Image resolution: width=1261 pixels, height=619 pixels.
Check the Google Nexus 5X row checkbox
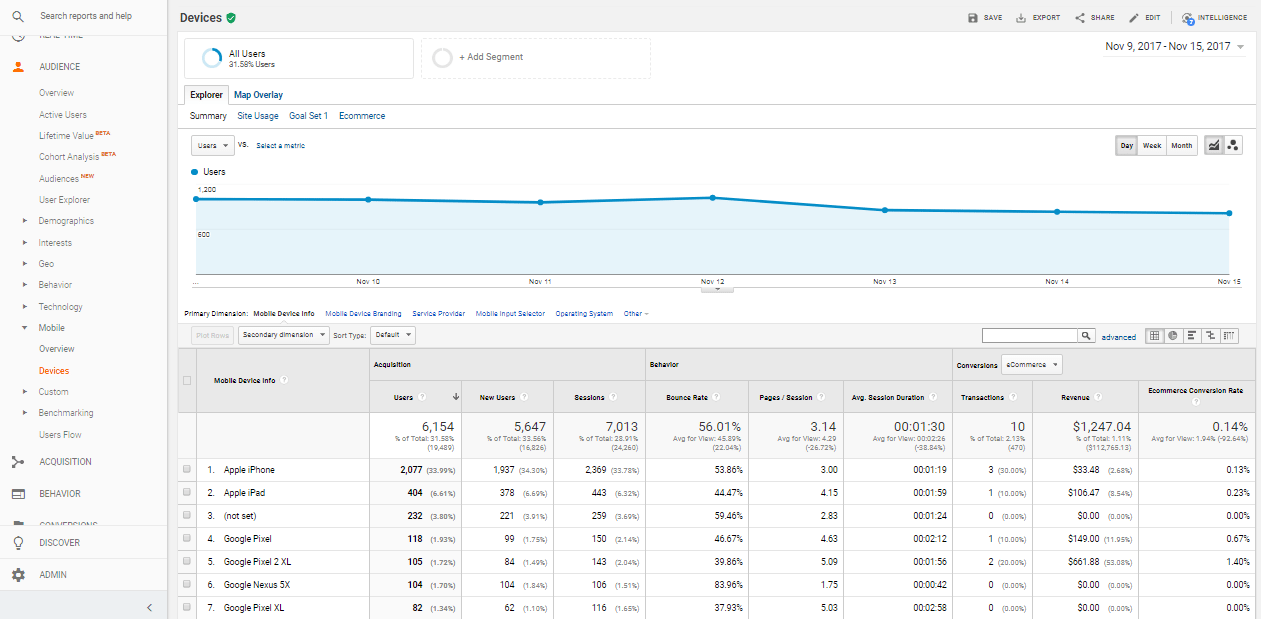pos(187,585)
